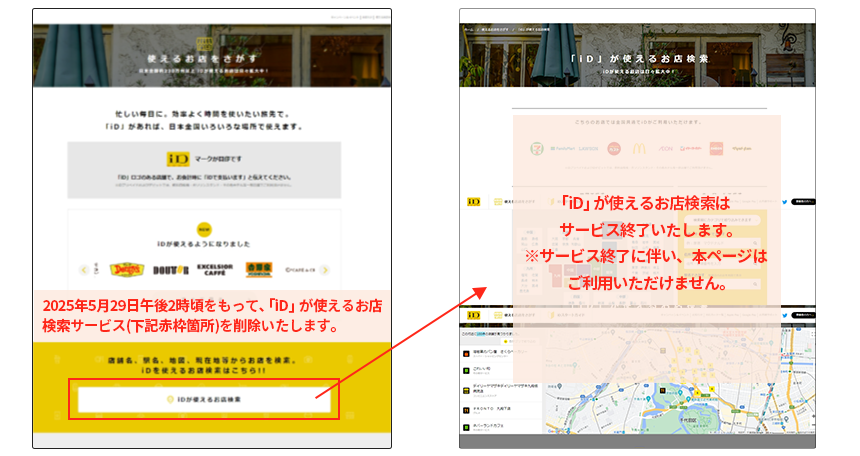Click the iD logo in the nav bar above the region selector
This screenshot has width=860, height=456.
click(x=473, y=202)
